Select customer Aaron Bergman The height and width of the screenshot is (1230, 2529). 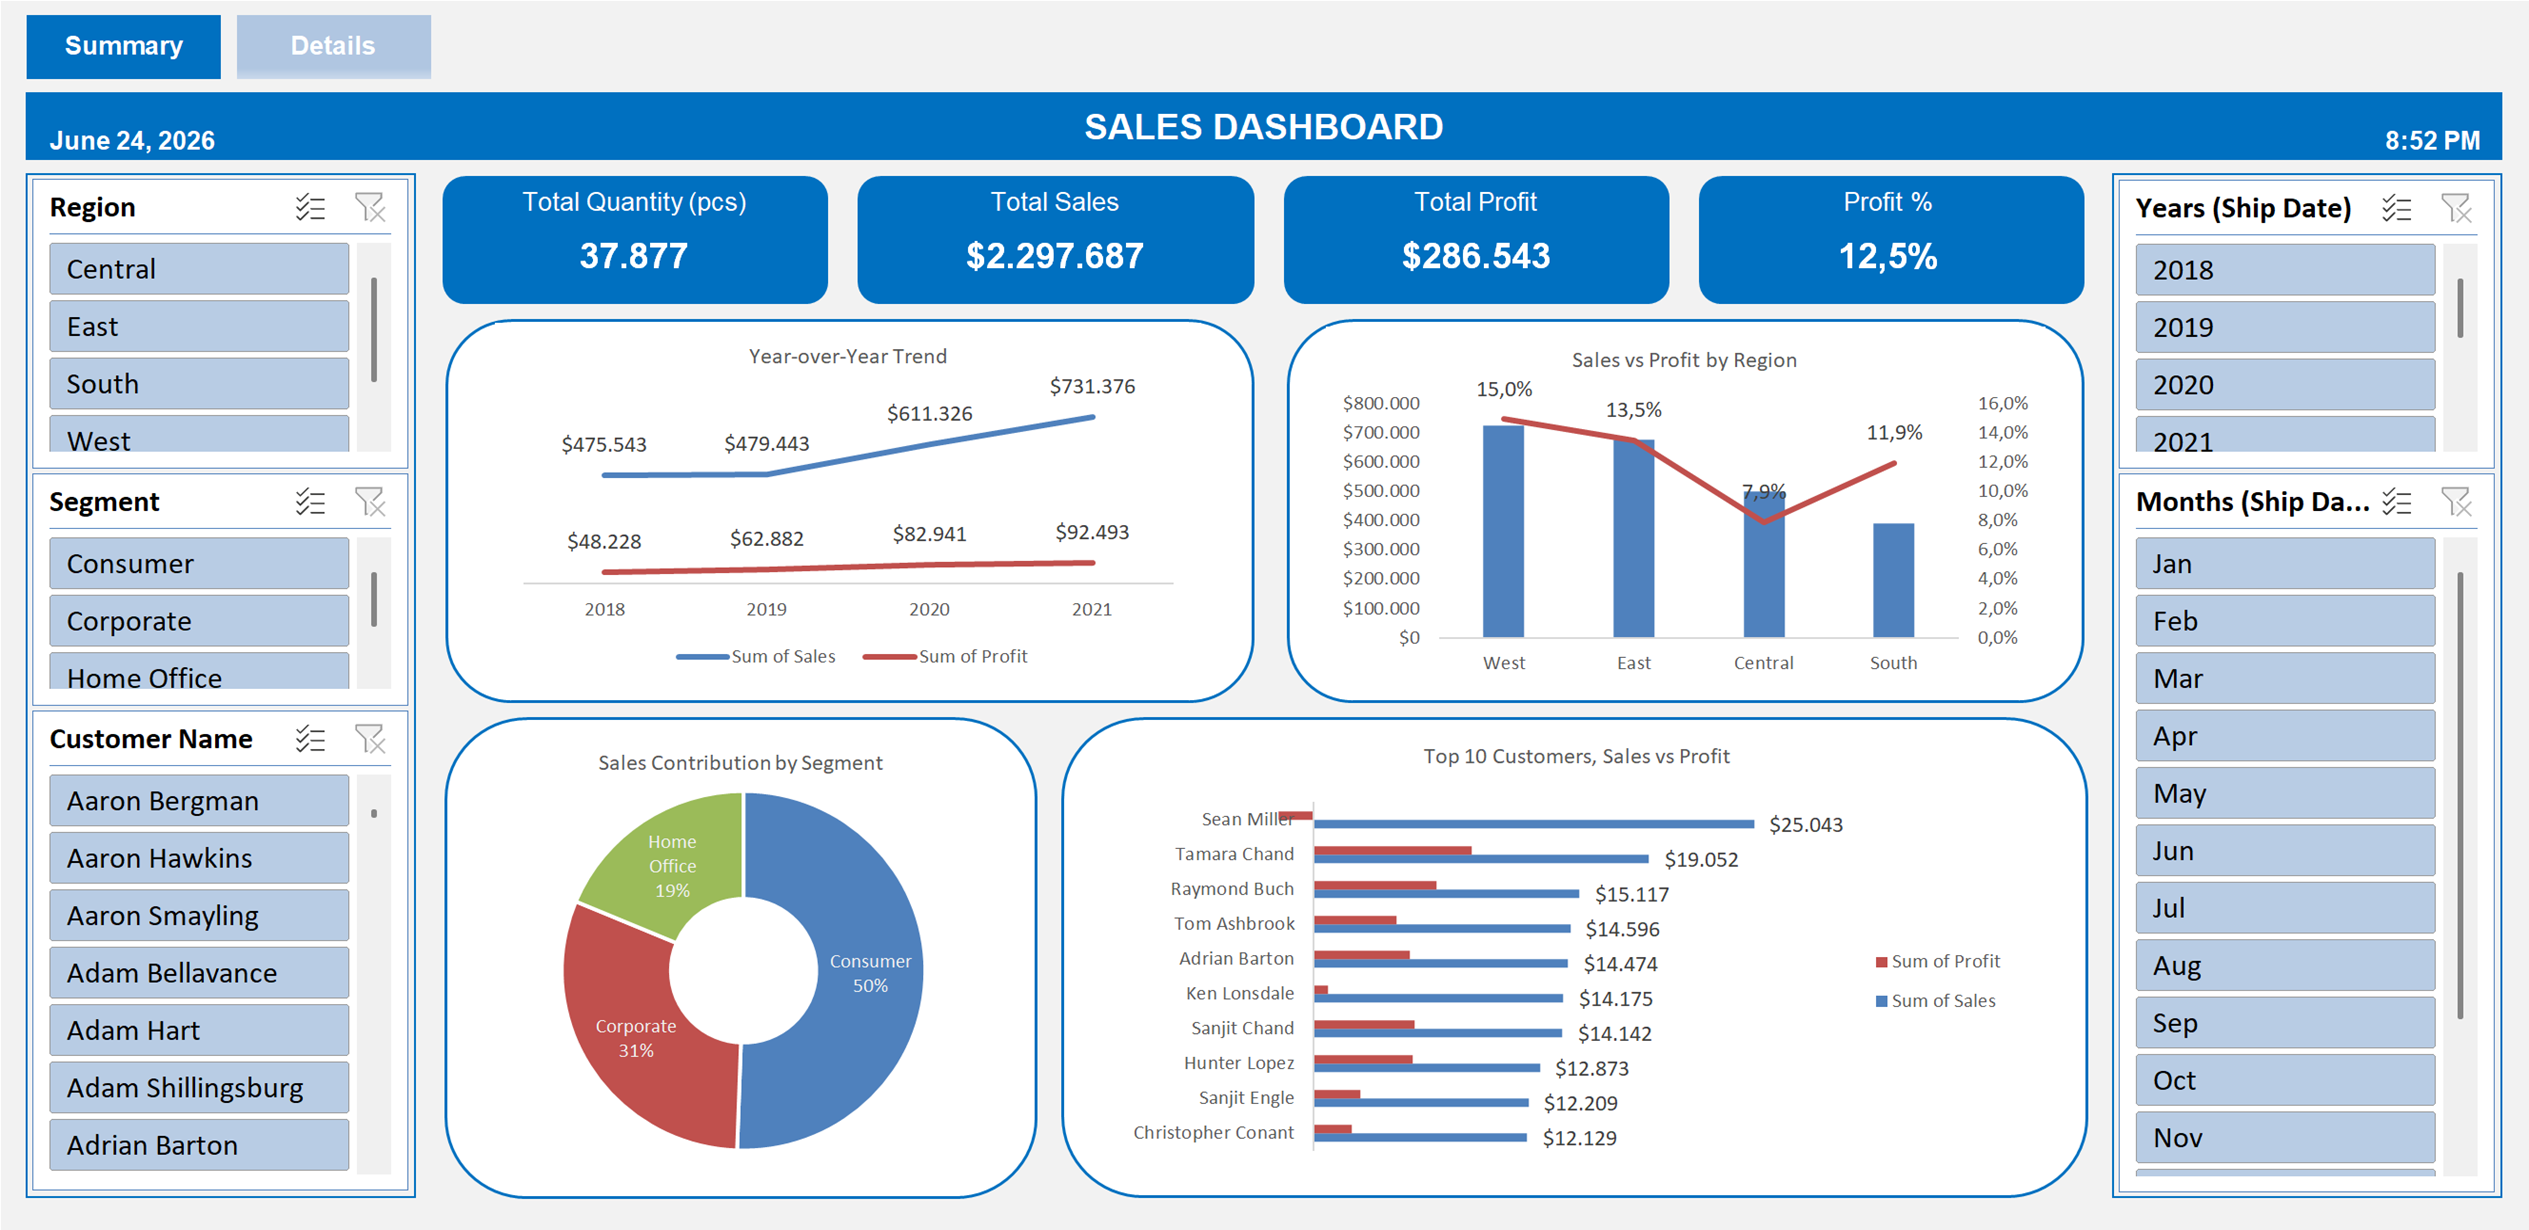pos(199,800)
